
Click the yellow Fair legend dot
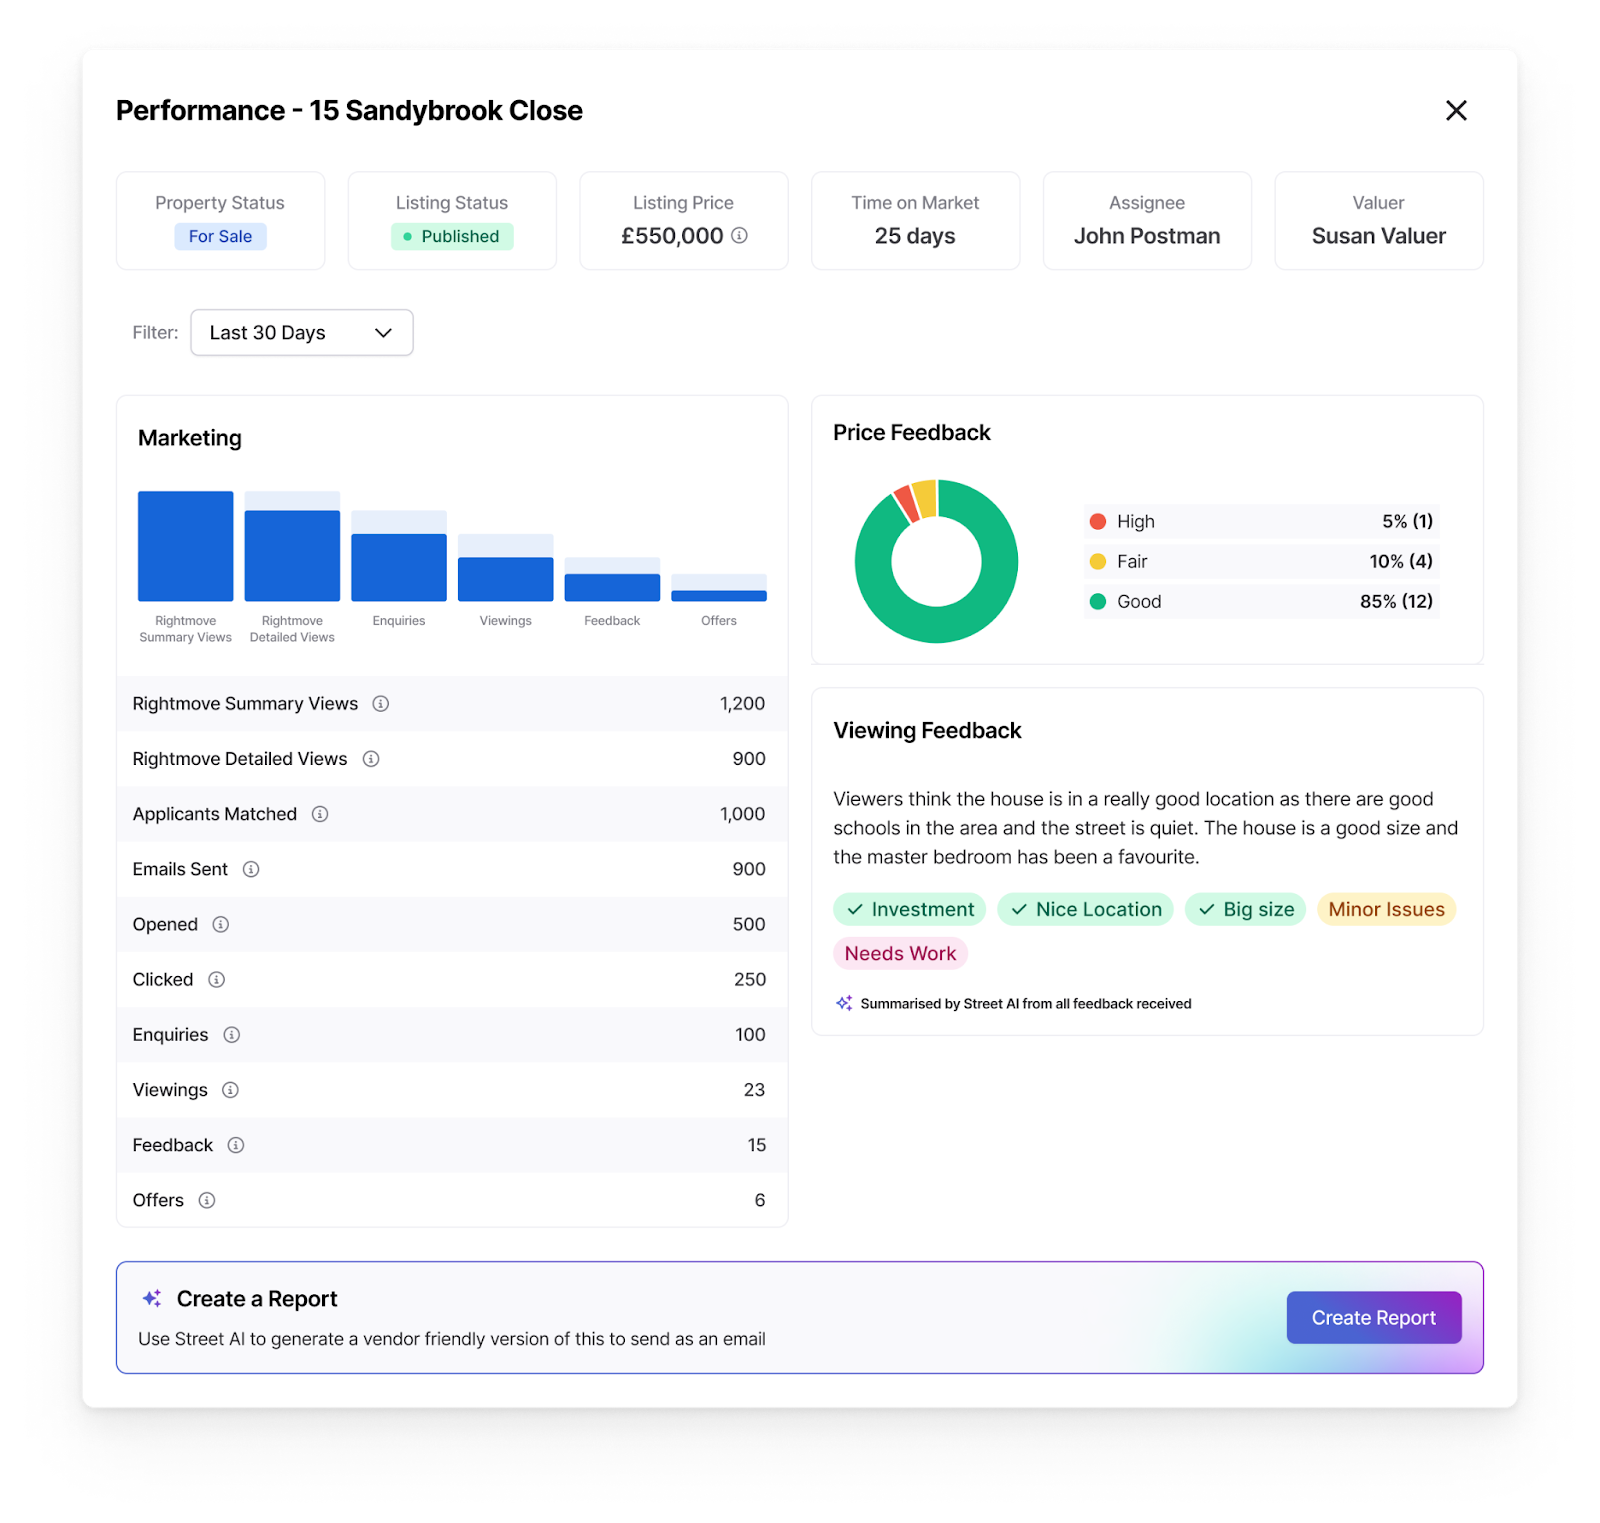pos(1098,561)
